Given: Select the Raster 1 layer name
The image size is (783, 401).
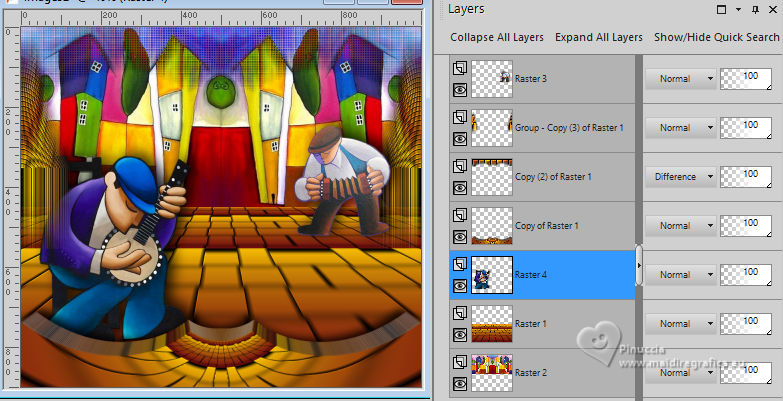Looking at the screenshot, I should click(531, 324).
